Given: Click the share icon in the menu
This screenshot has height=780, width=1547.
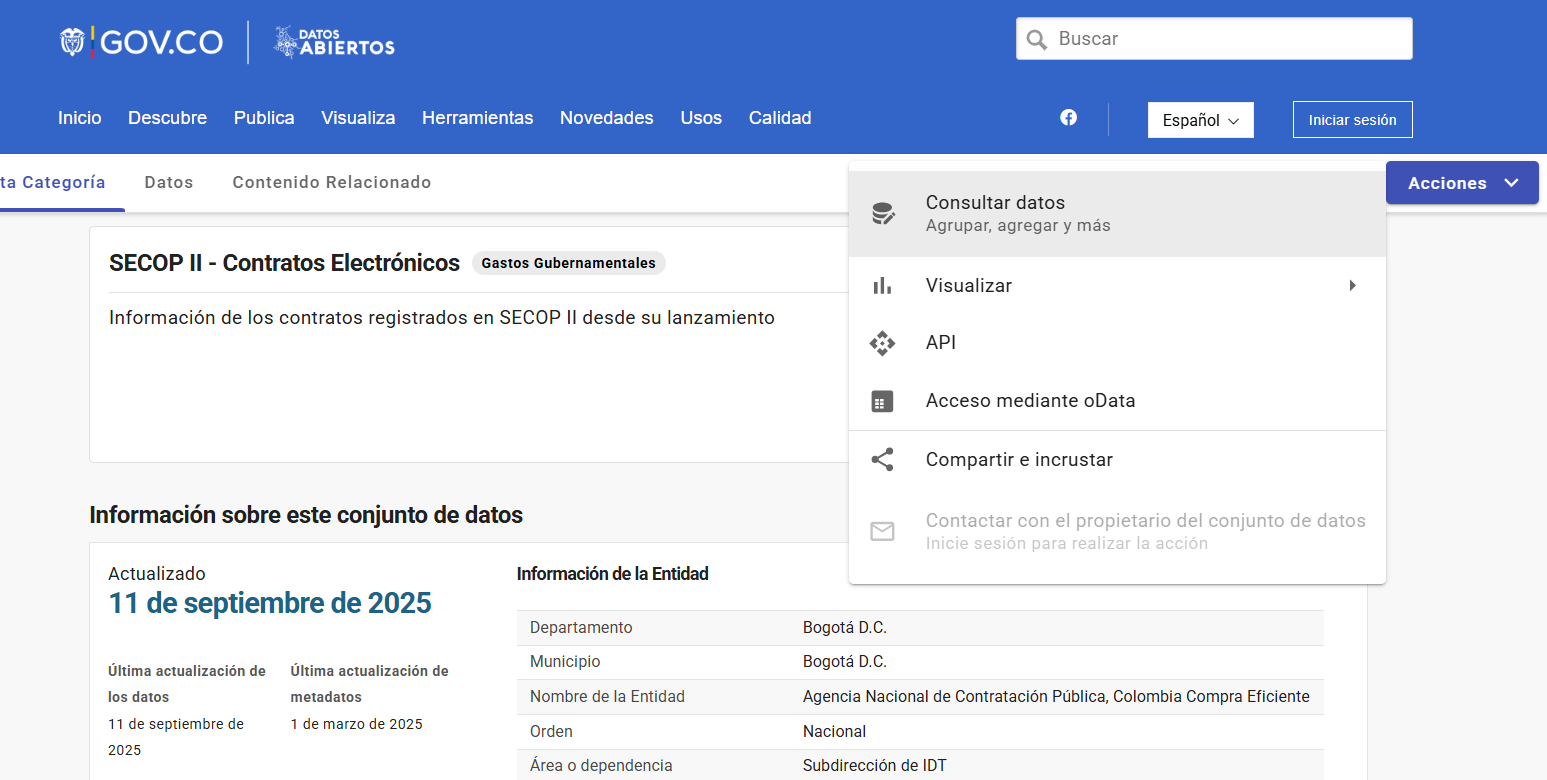Looking at the screenshot, I should 882,460.
